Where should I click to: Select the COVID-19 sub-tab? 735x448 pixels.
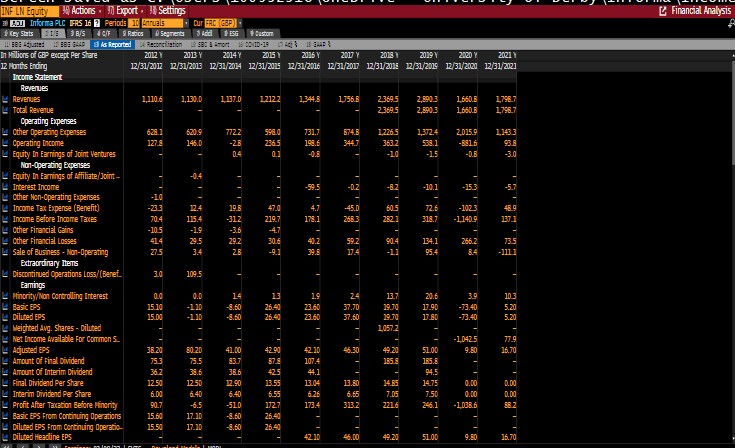click(253, 45)
